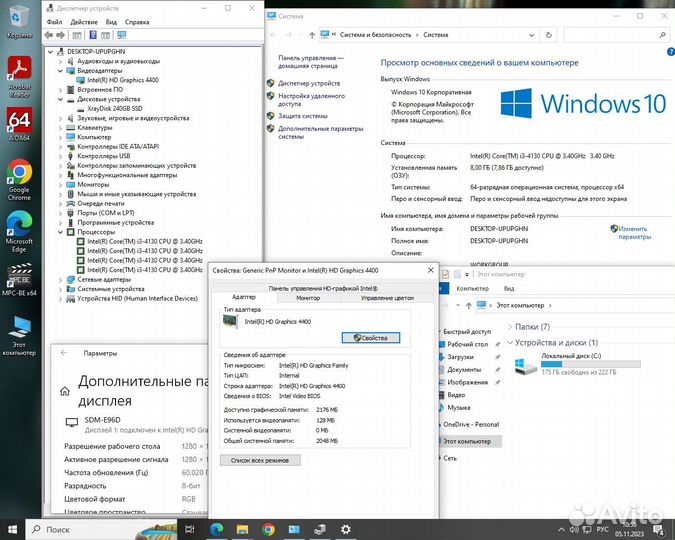
Task: Click search field in System window
Action: click(x=616, y=35)
